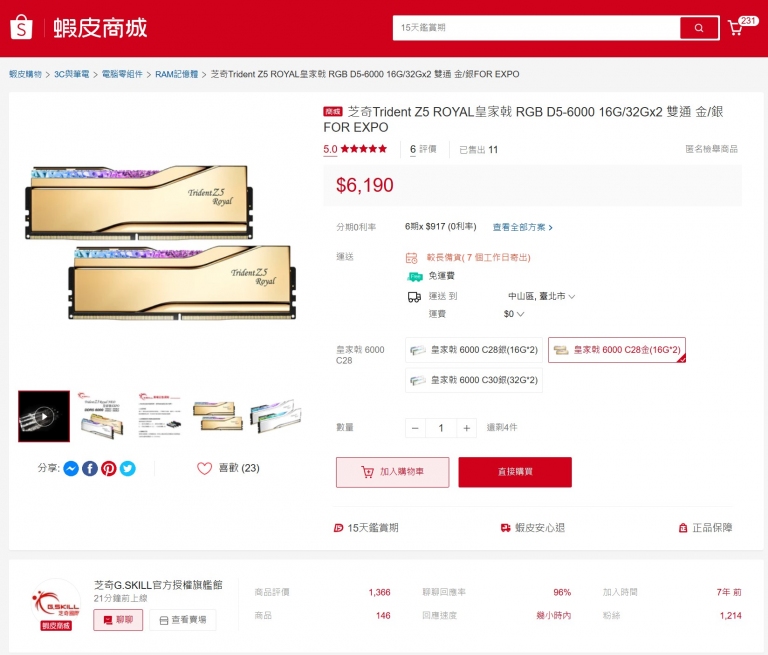768x655 pixels.
Task: Share product on Pinterest icon
Action: (x=109, y=469)
